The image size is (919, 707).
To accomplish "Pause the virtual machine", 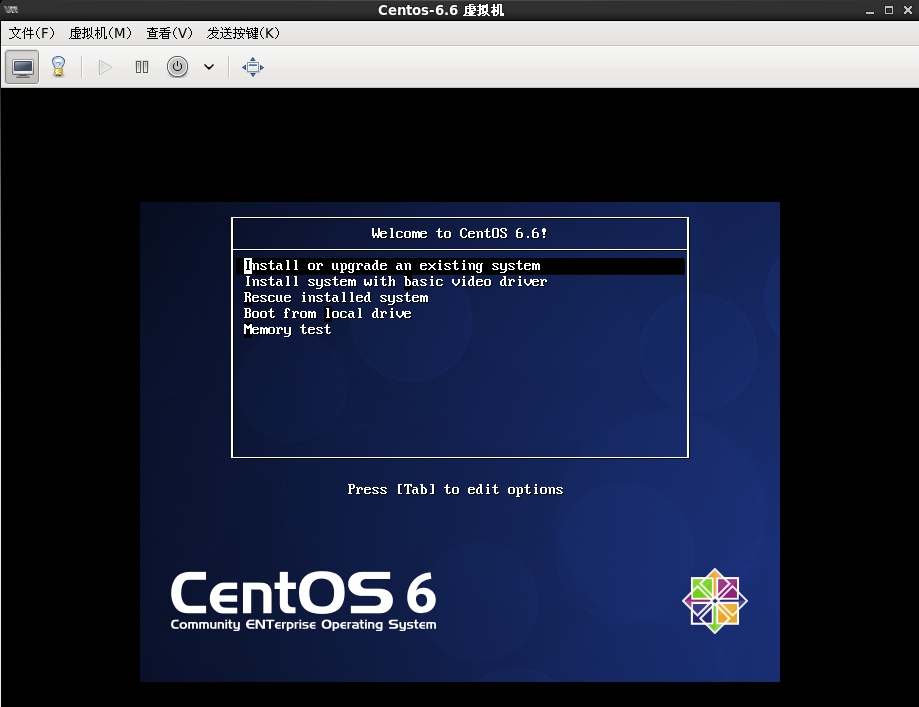I will click(142, 67).
